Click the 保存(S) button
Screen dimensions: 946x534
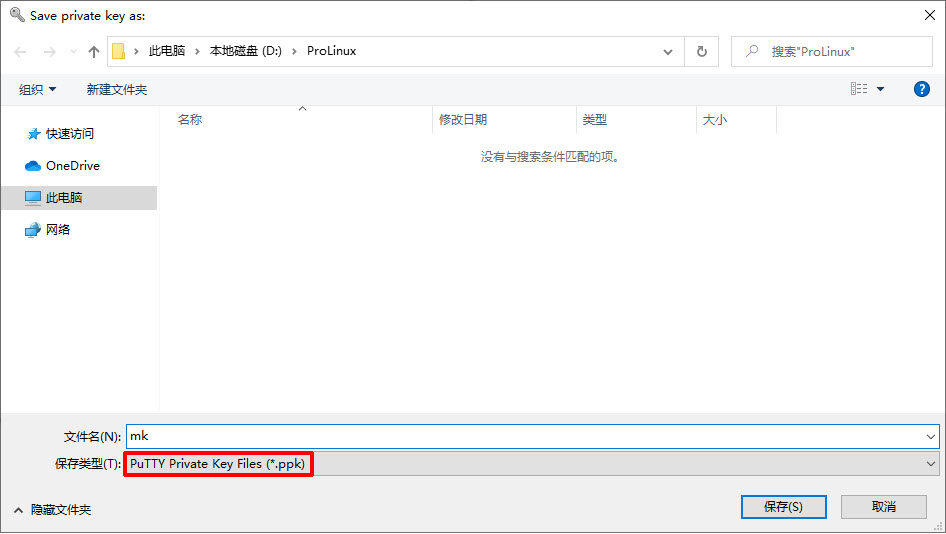[783, 507]
